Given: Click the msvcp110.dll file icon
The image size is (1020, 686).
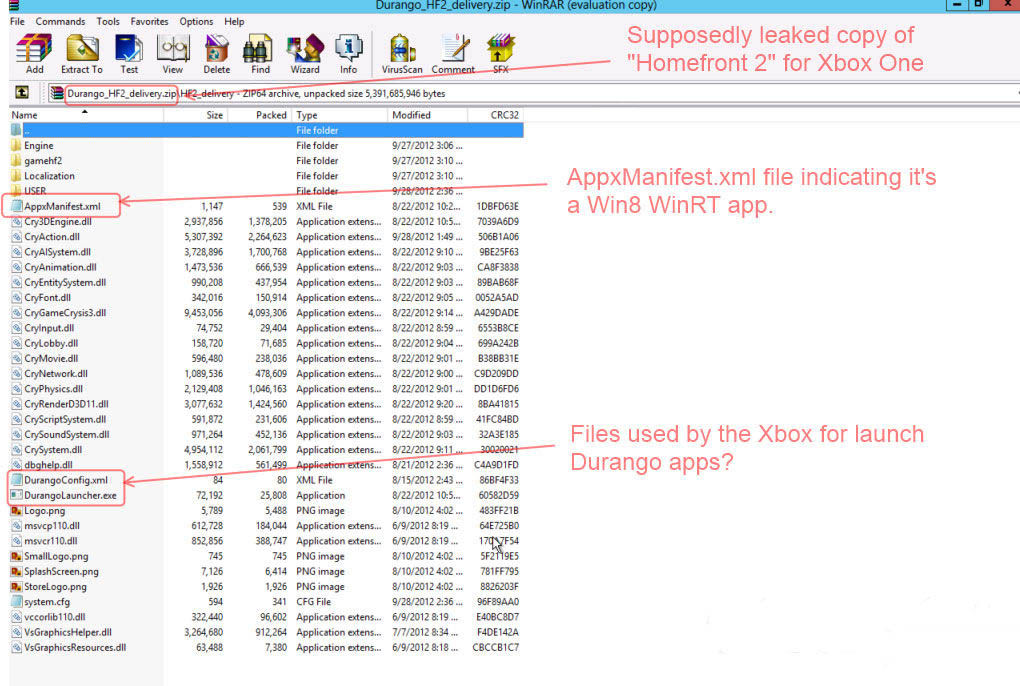Looking at the screenshot, I should (16, 525).
